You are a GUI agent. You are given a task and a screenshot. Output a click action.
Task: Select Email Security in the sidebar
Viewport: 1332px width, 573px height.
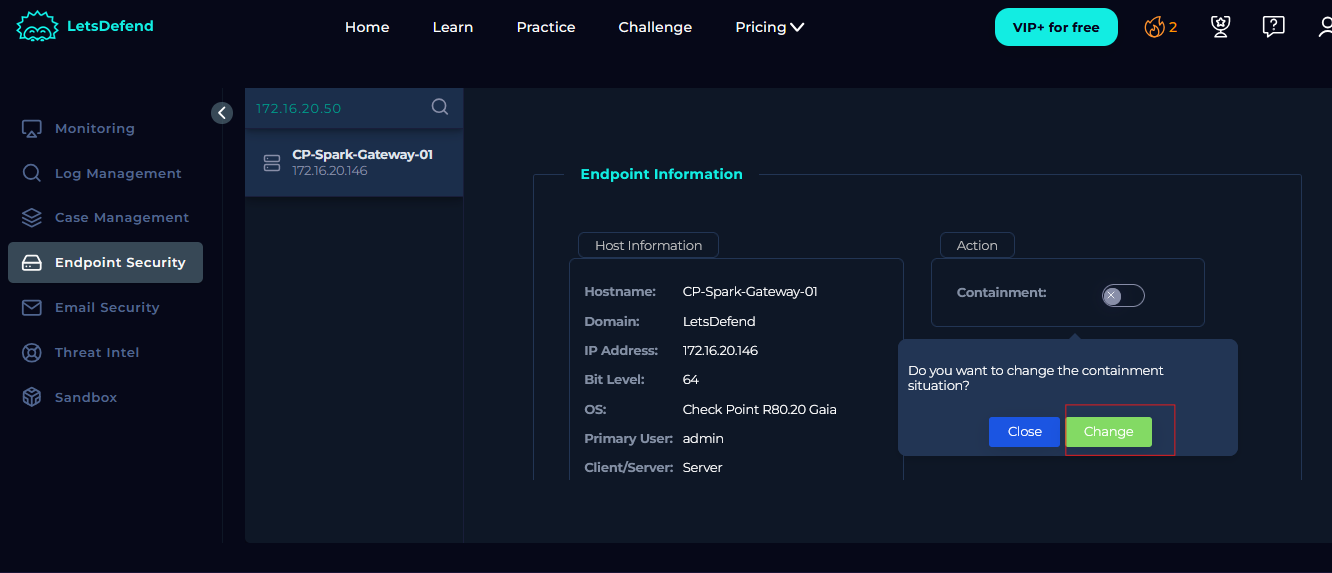click(x=105, y=307)
